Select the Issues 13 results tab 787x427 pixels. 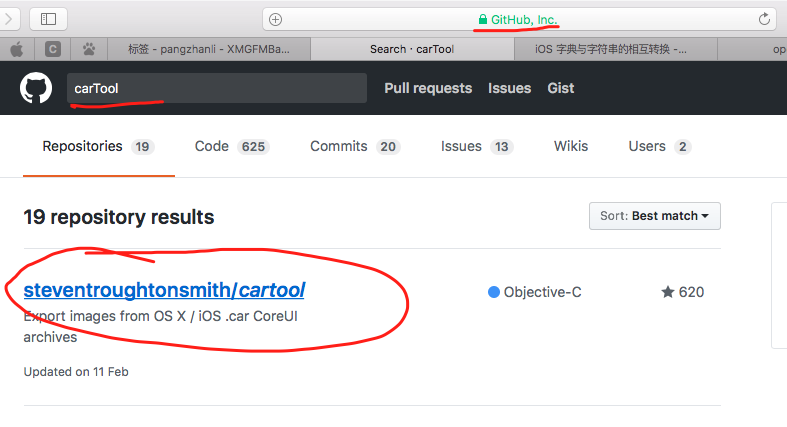click(x=477, y=147)
